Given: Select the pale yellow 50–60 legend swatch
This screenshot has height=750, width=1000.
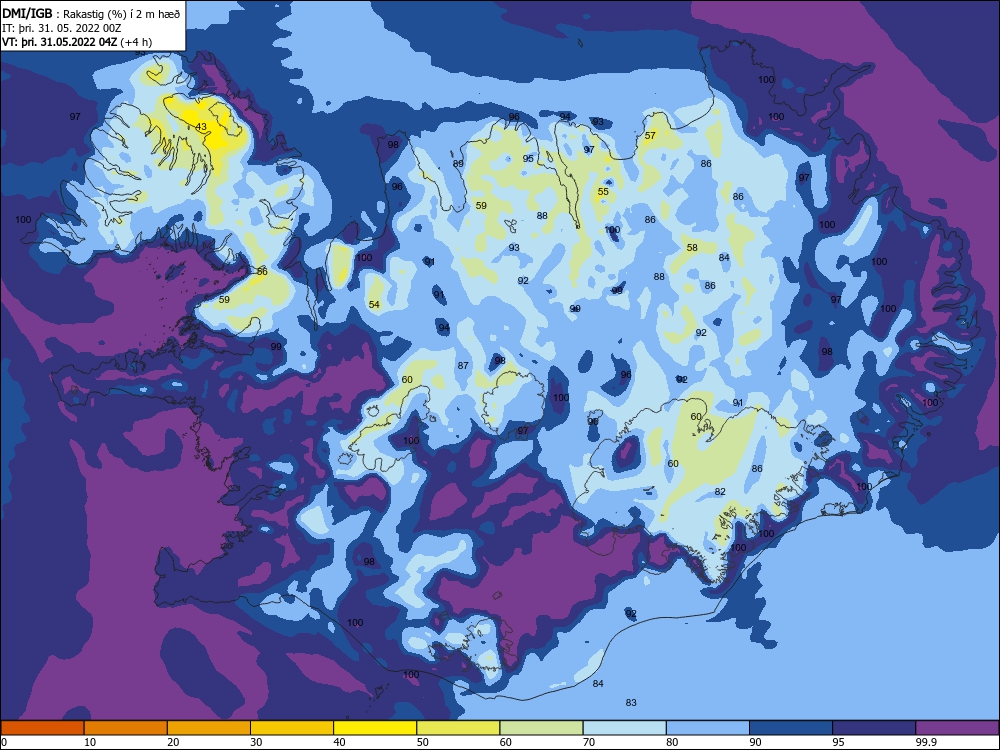Looking at the screenshot, I should click(458, 728).
